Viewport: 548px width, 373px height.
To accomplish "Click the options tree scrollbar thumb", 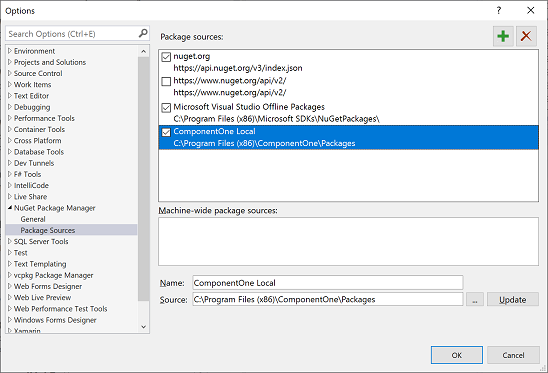I will click(143, 178).
